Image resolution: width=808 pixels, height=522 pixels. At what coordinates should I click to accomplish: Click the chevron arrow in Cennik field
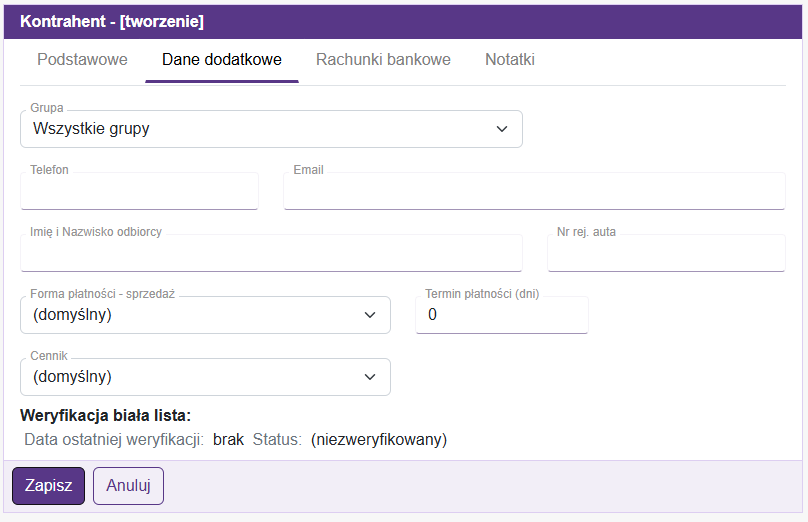pos(370,377)
